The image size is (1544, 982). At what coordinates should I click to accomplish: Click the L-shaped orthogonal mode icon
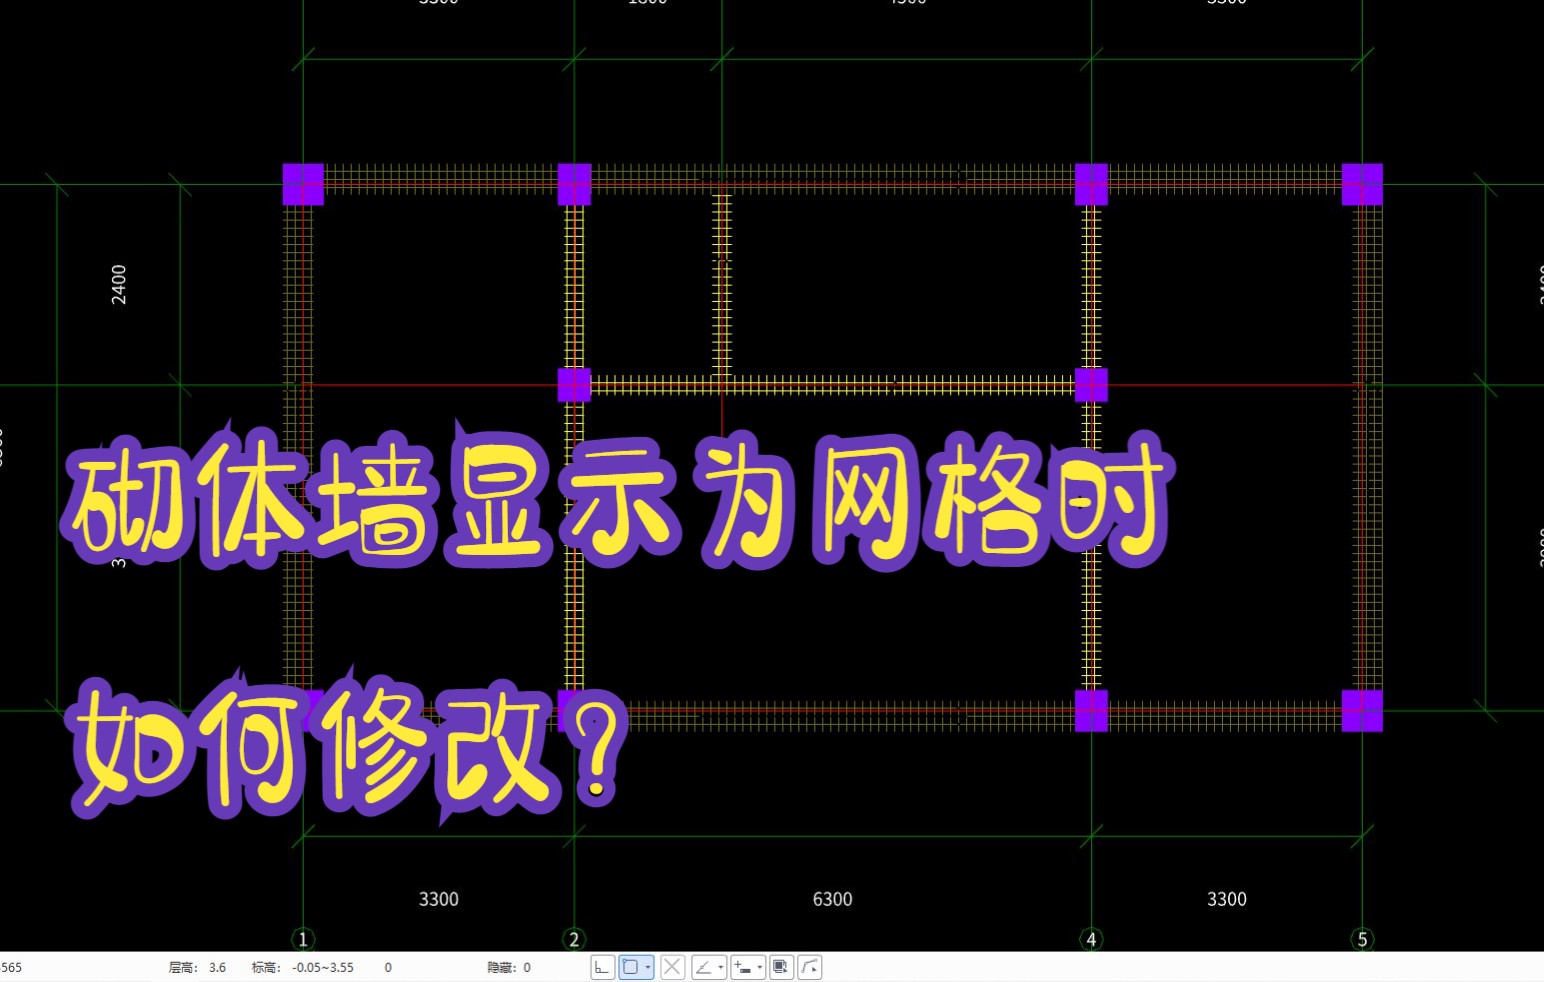click(x=602, y=967)
